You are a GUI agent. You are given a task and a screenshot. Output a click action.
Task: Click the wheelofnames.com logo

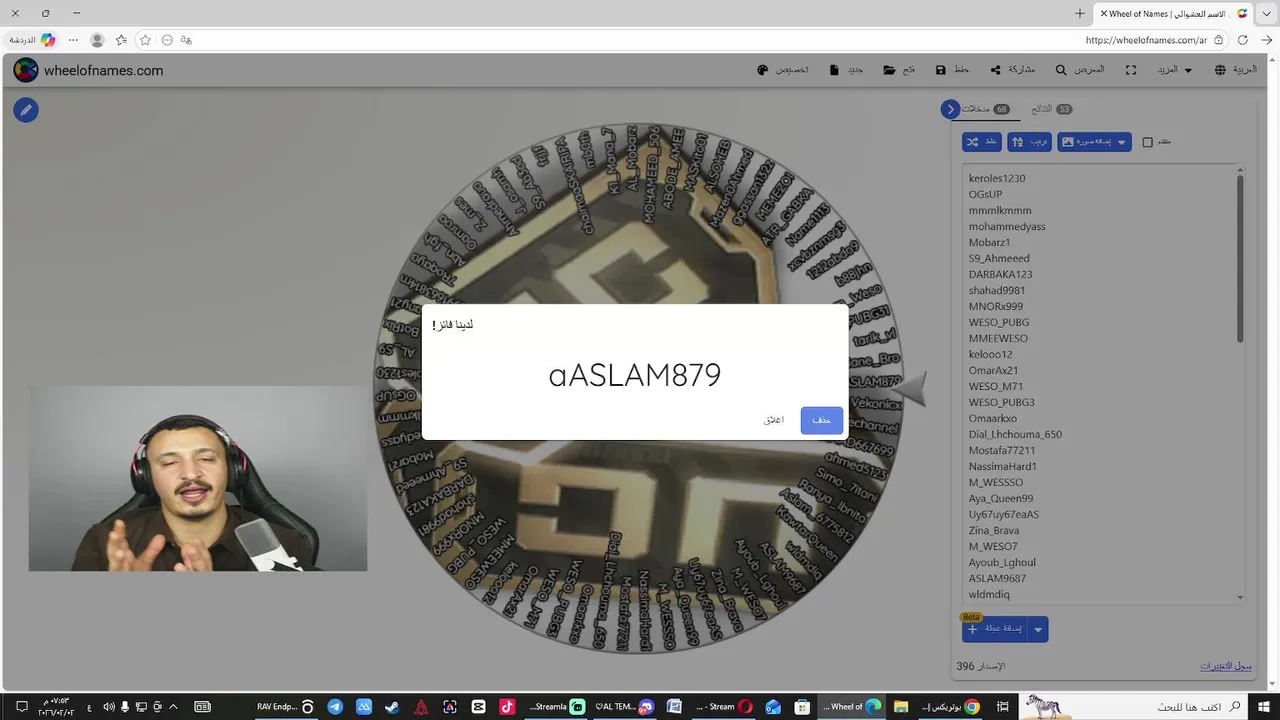pyautogui.click(x=88, y=70)
